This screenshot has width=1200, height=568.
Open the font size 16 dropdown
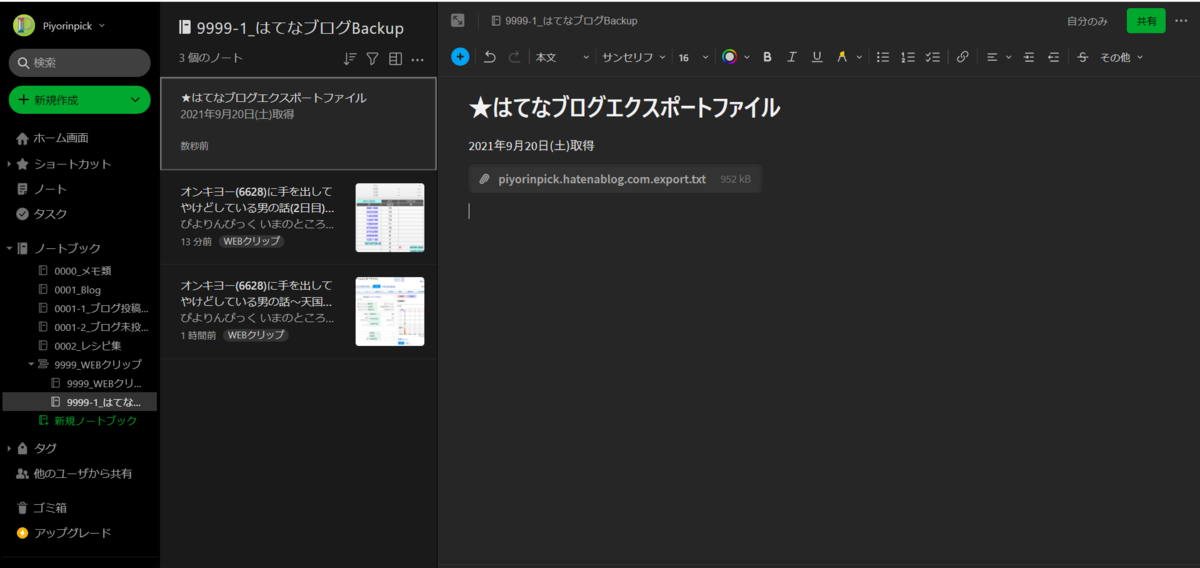tap(693, 57)
